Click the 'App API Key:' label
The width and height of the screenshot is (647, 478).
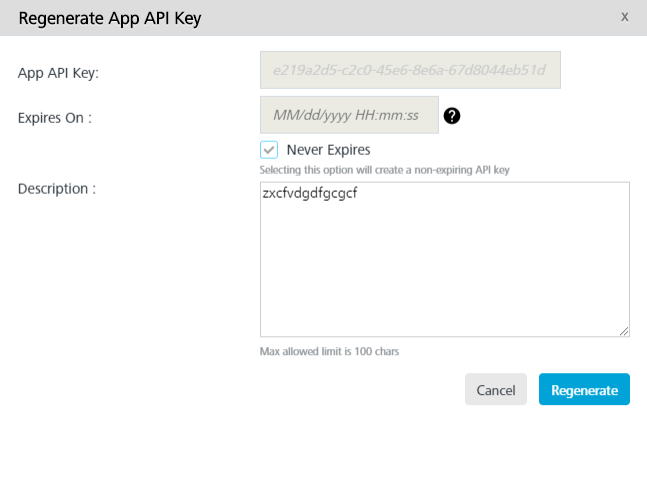[x=58, y=73]
